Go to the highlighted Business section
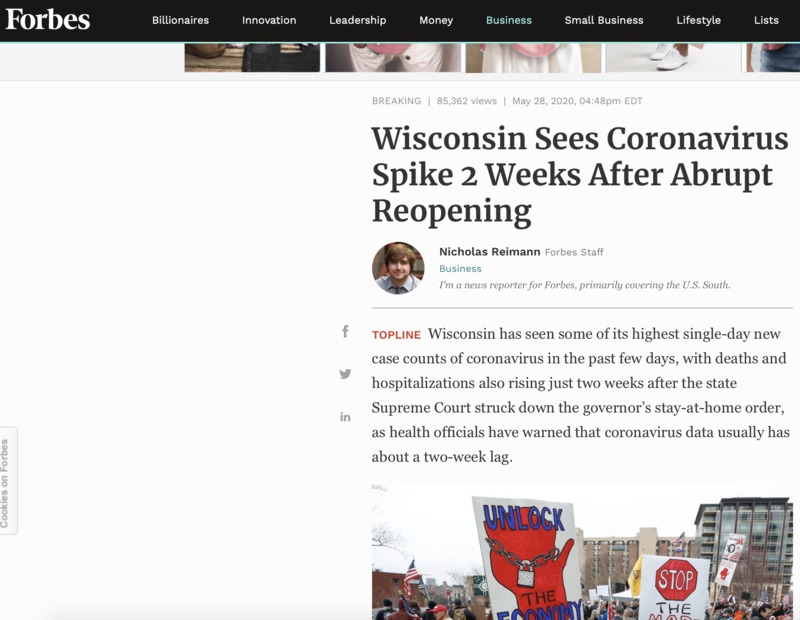The height and width of the screenshot is (620, 800). (509, 20)
